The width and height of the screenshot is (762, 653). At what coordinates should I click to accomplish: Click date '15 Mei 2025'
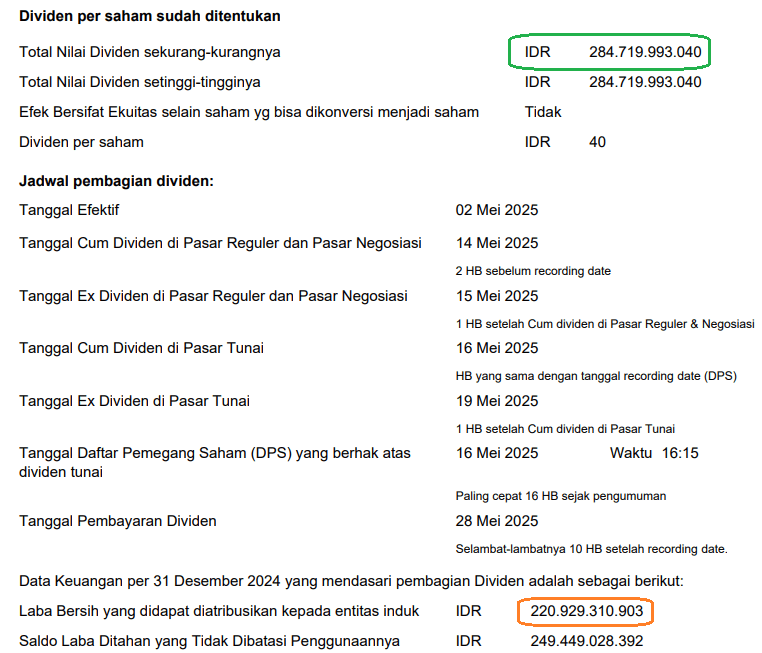tap(497, 296)
